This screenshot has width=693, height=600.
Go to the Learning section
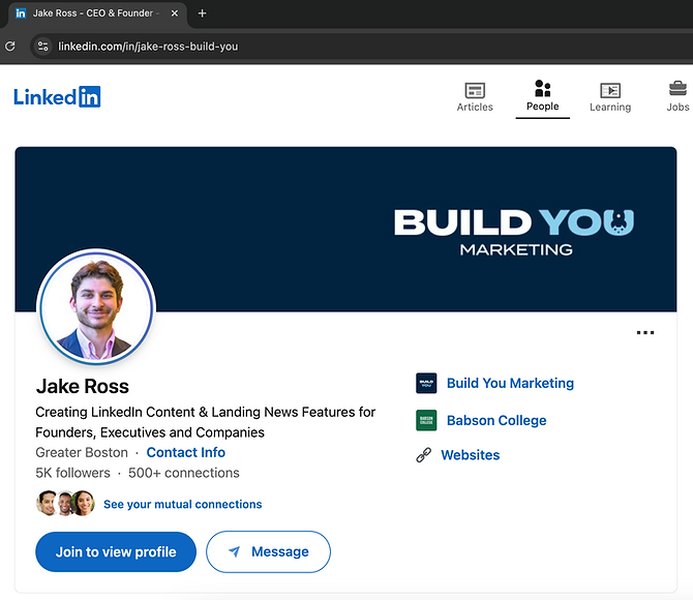tap(610, 97)
